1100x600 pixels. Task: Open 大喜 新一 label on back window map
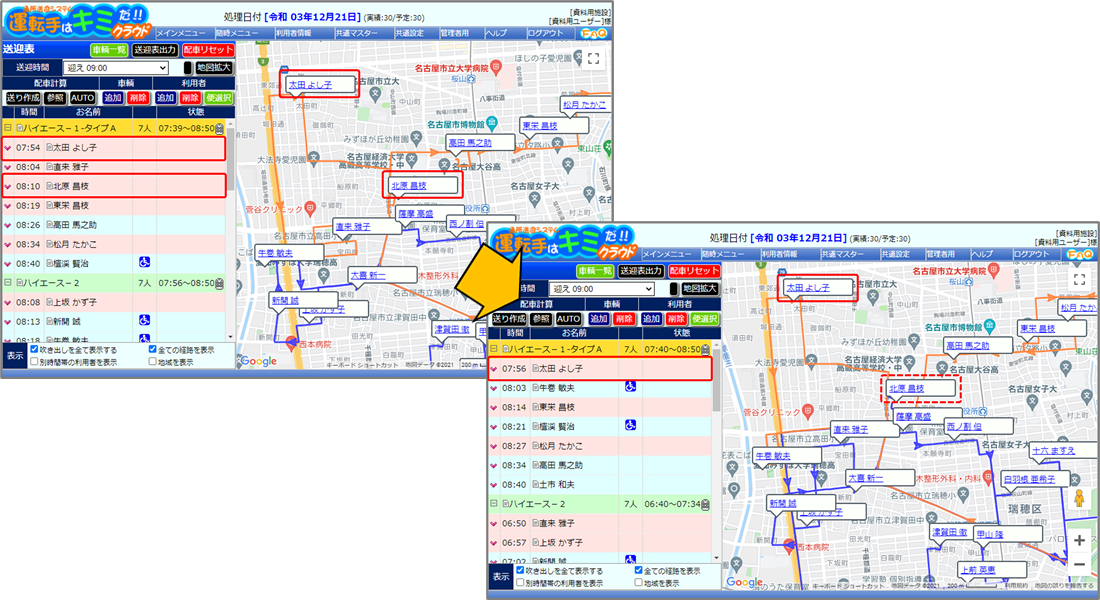(368, 275)
